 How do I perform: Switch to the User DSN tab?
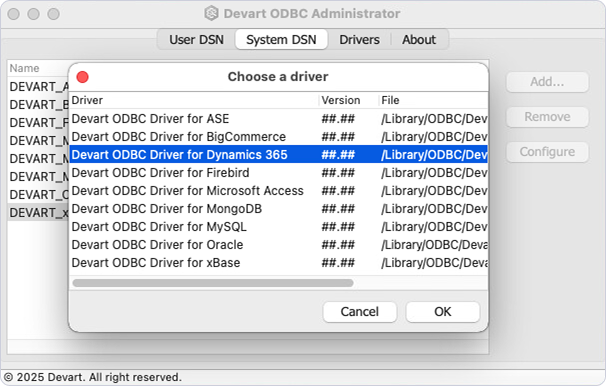coord(196,39)
